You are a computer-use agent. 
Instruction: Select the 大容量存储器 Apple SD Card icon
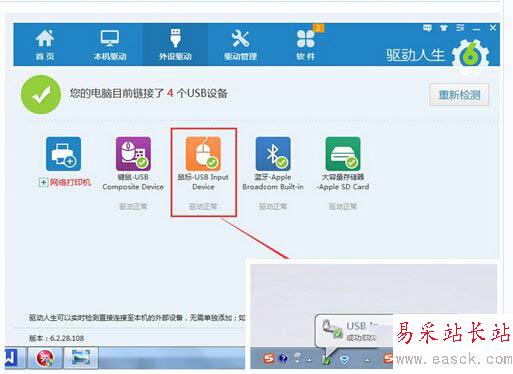click(x=343, y=154)
